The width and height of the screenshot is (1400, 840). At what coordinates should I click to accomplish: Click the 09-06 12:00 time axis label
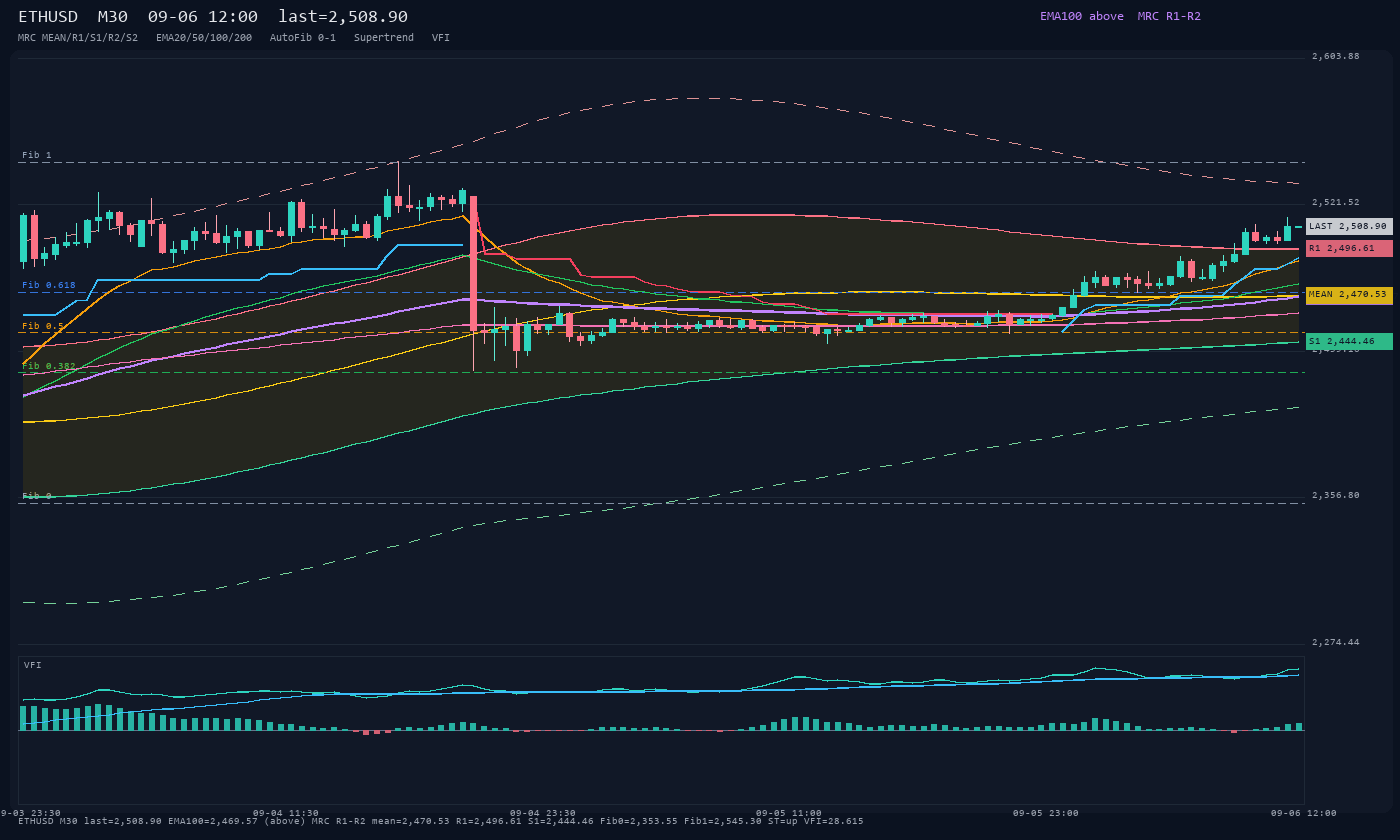[x=1304, y=813]
